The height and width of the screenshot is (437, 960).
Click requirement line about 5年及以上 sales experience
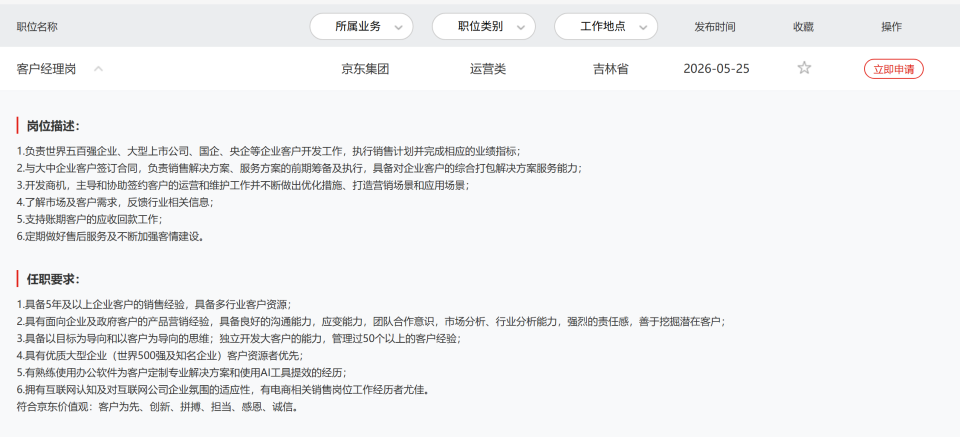pos(154,304)
